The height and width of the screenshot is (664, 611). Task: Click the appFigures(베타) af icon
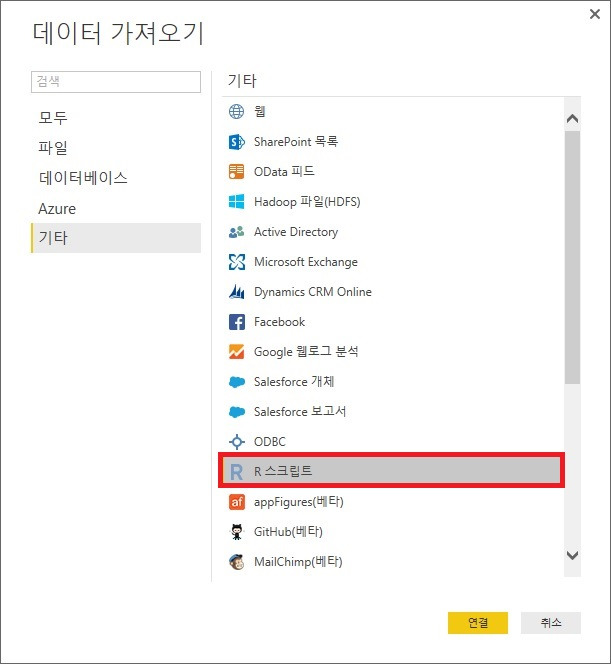[236, 502]
